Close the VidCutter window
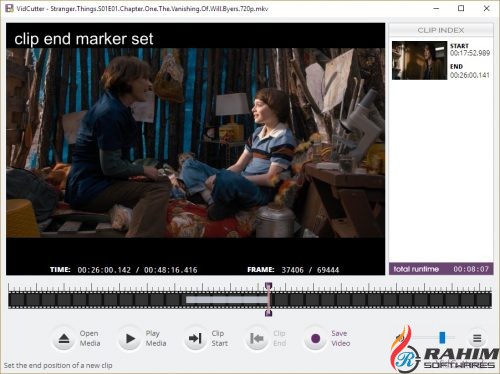The image size is (500, 374). 486,8
